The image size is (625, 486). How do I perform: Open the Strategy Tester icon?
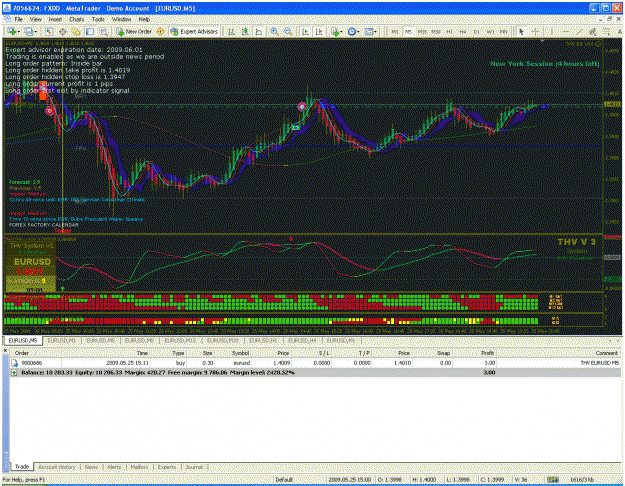click(x=104, y=31)
